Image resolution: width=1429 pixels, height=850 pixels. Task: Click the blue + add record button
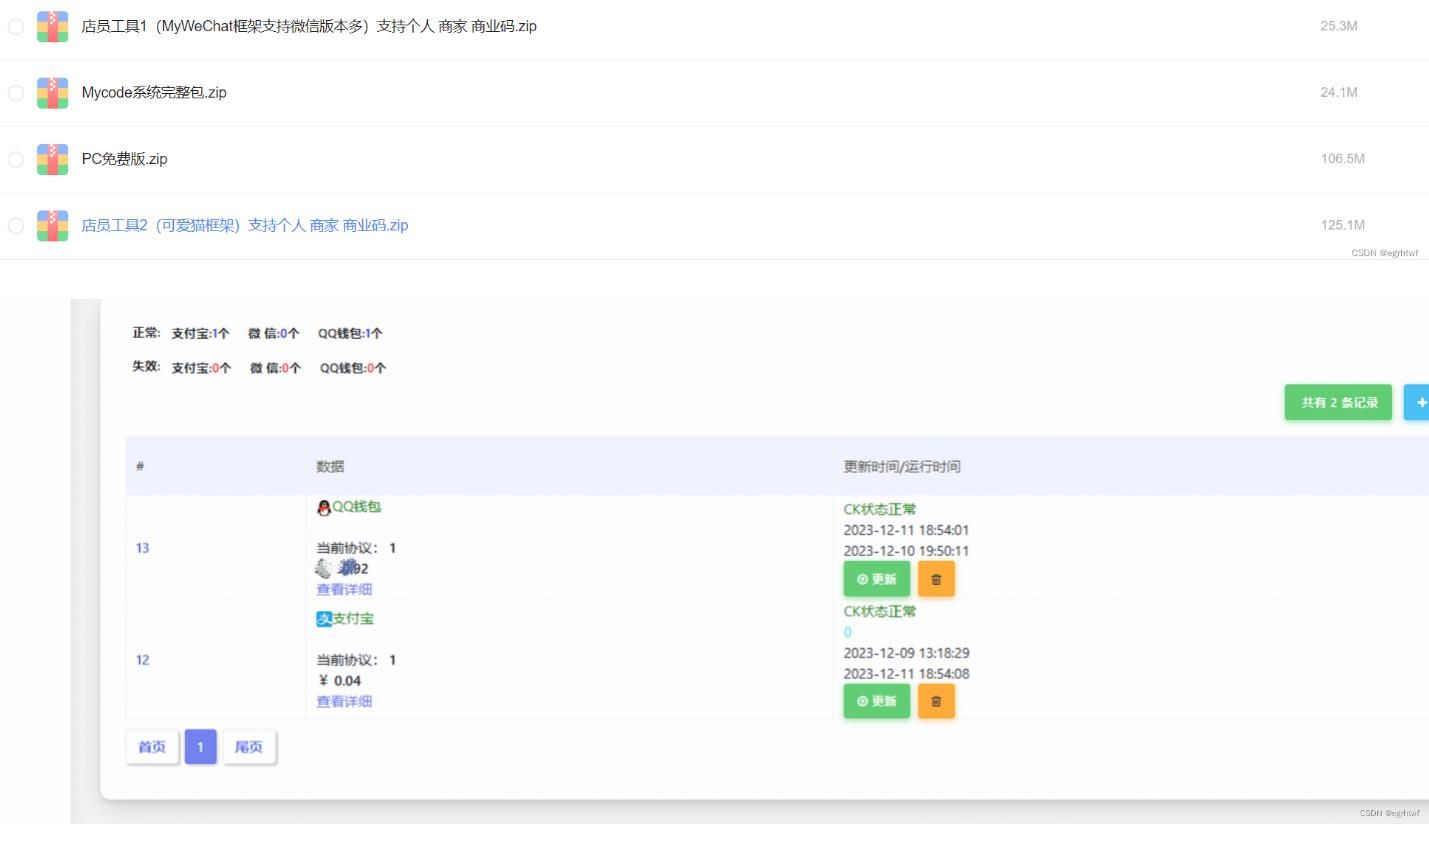[x=1419, y=402]
